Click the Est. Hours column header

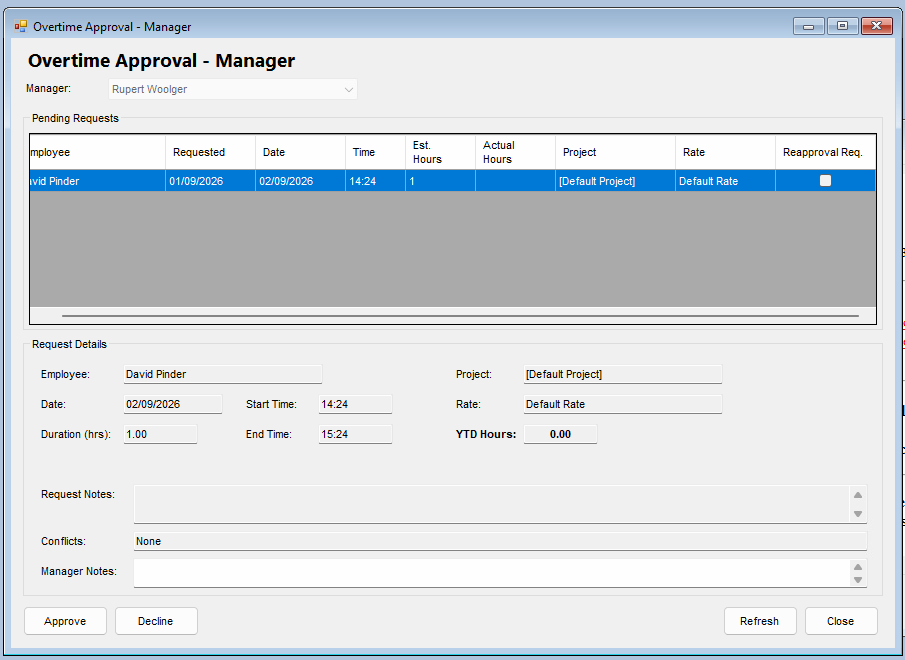tap(440, 152)
